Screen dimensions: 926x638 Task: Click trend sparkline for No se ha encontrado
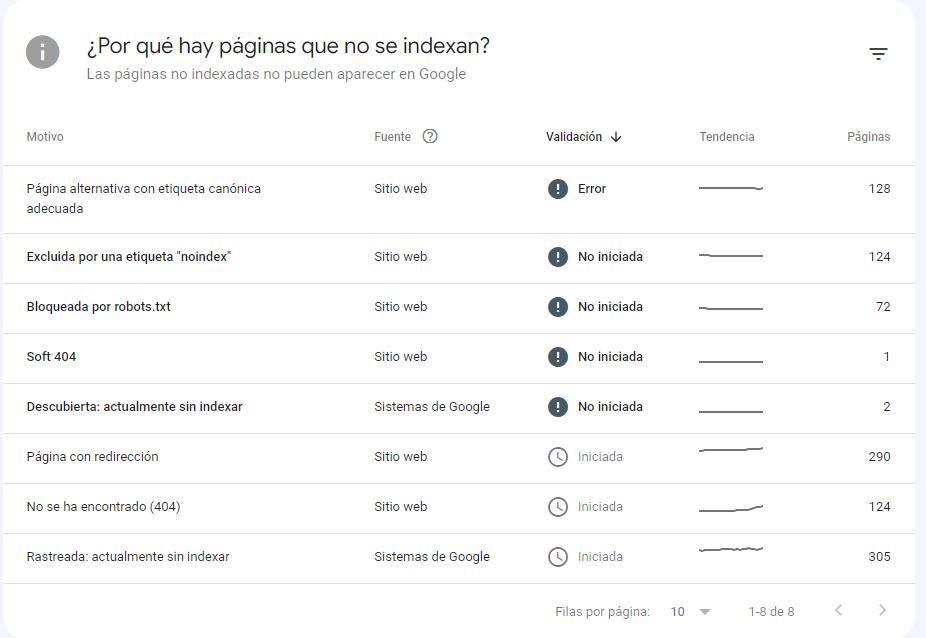pyautogui.click(x=731, y=508)
